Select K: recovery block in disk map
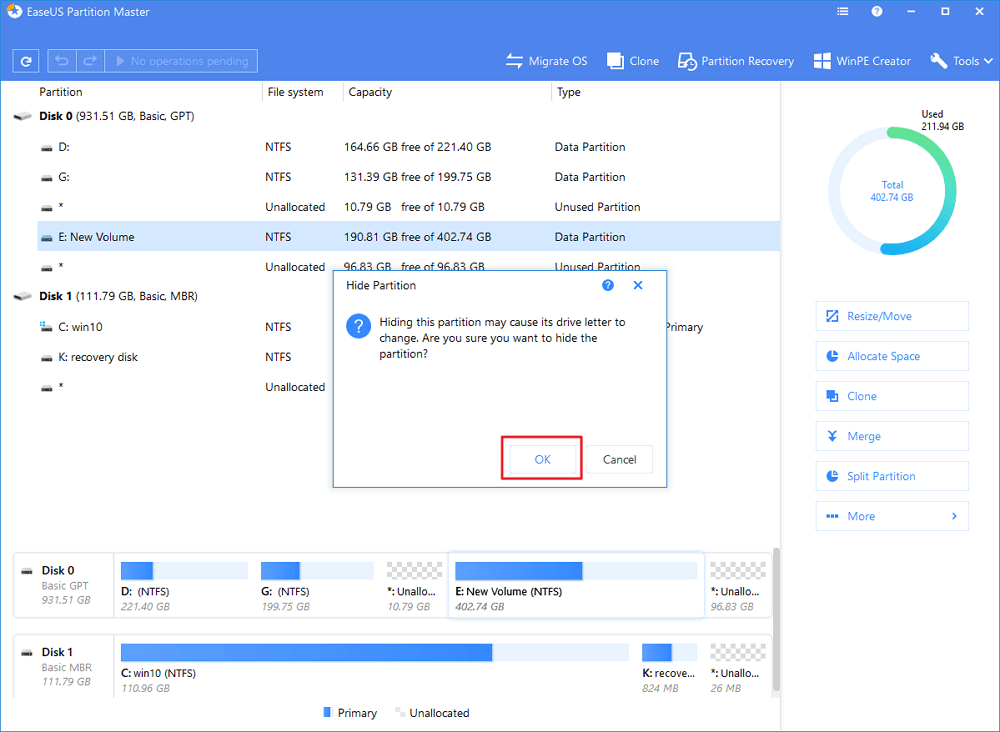 pos(669,668)
